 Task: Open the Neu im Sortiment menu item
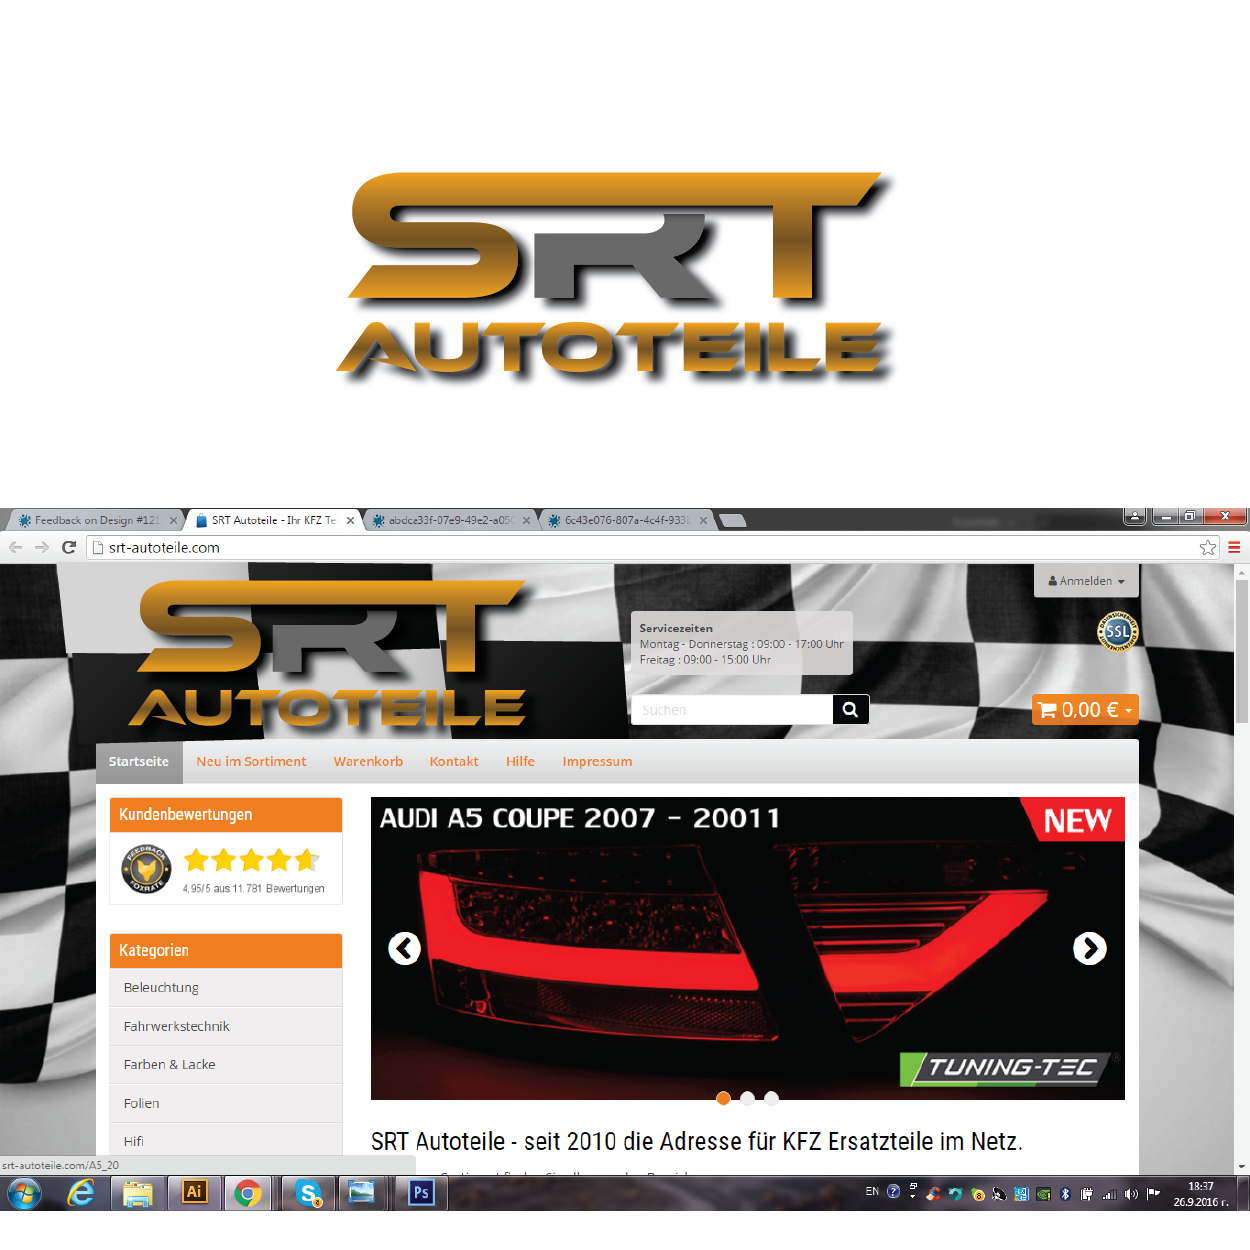coord(251,761)
